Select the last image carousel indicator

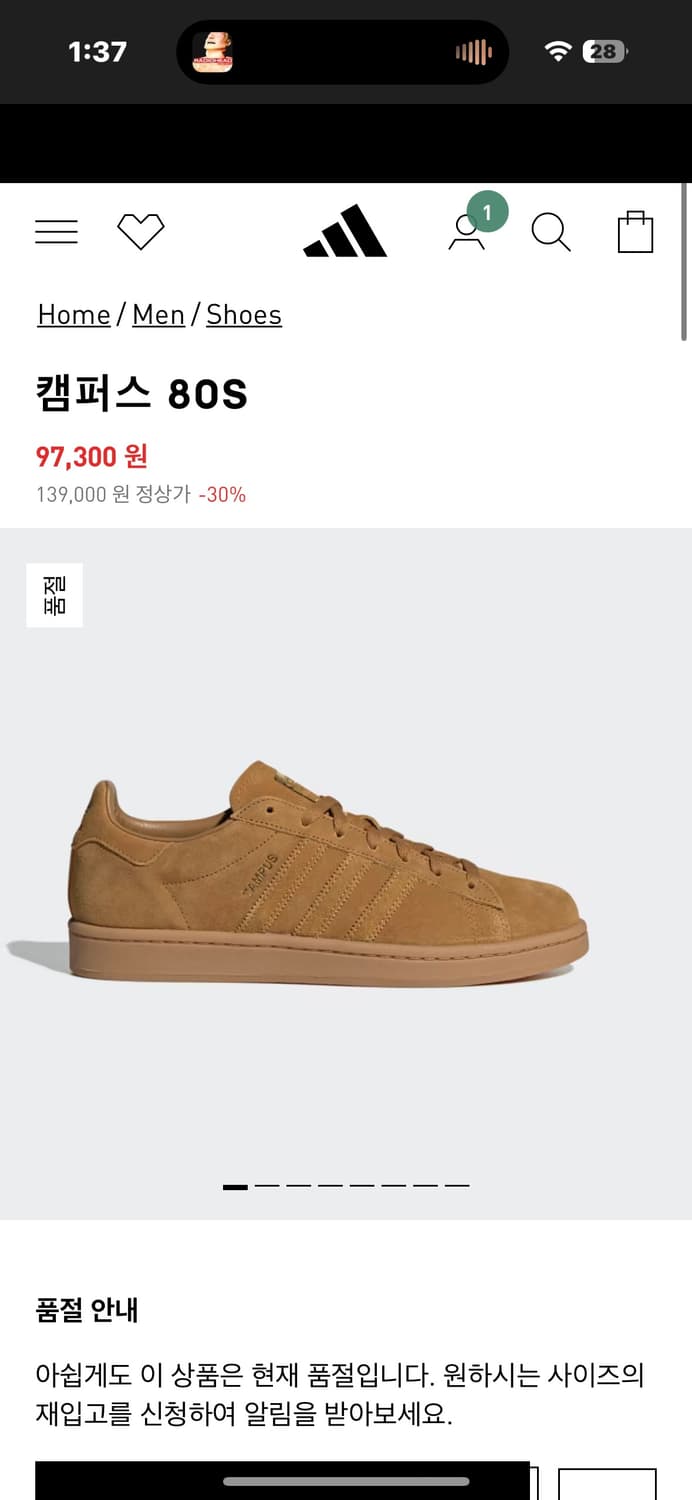(x=457, y=1186)
